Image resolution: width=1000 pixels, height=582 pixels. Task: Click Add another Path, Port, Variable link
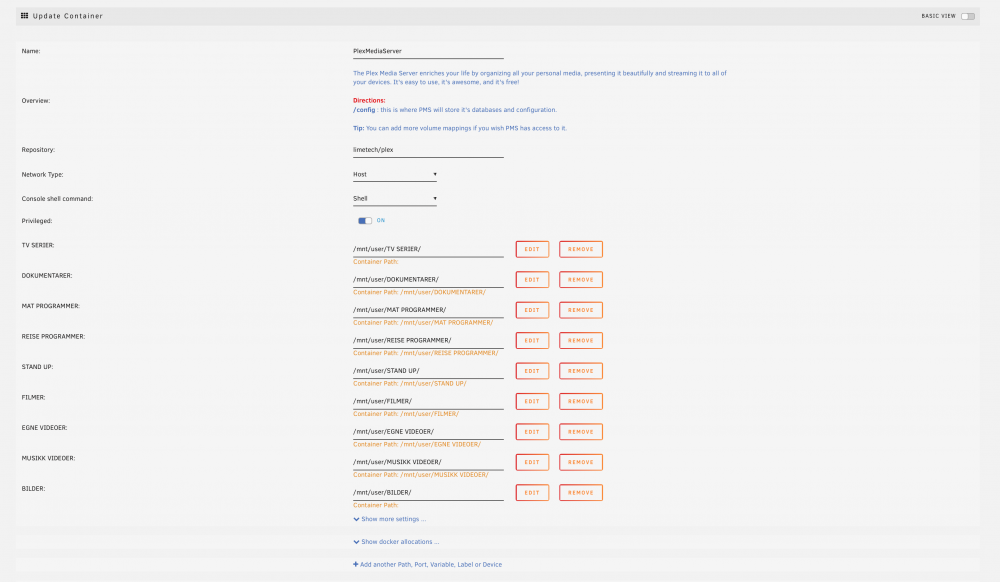point(427,565)
